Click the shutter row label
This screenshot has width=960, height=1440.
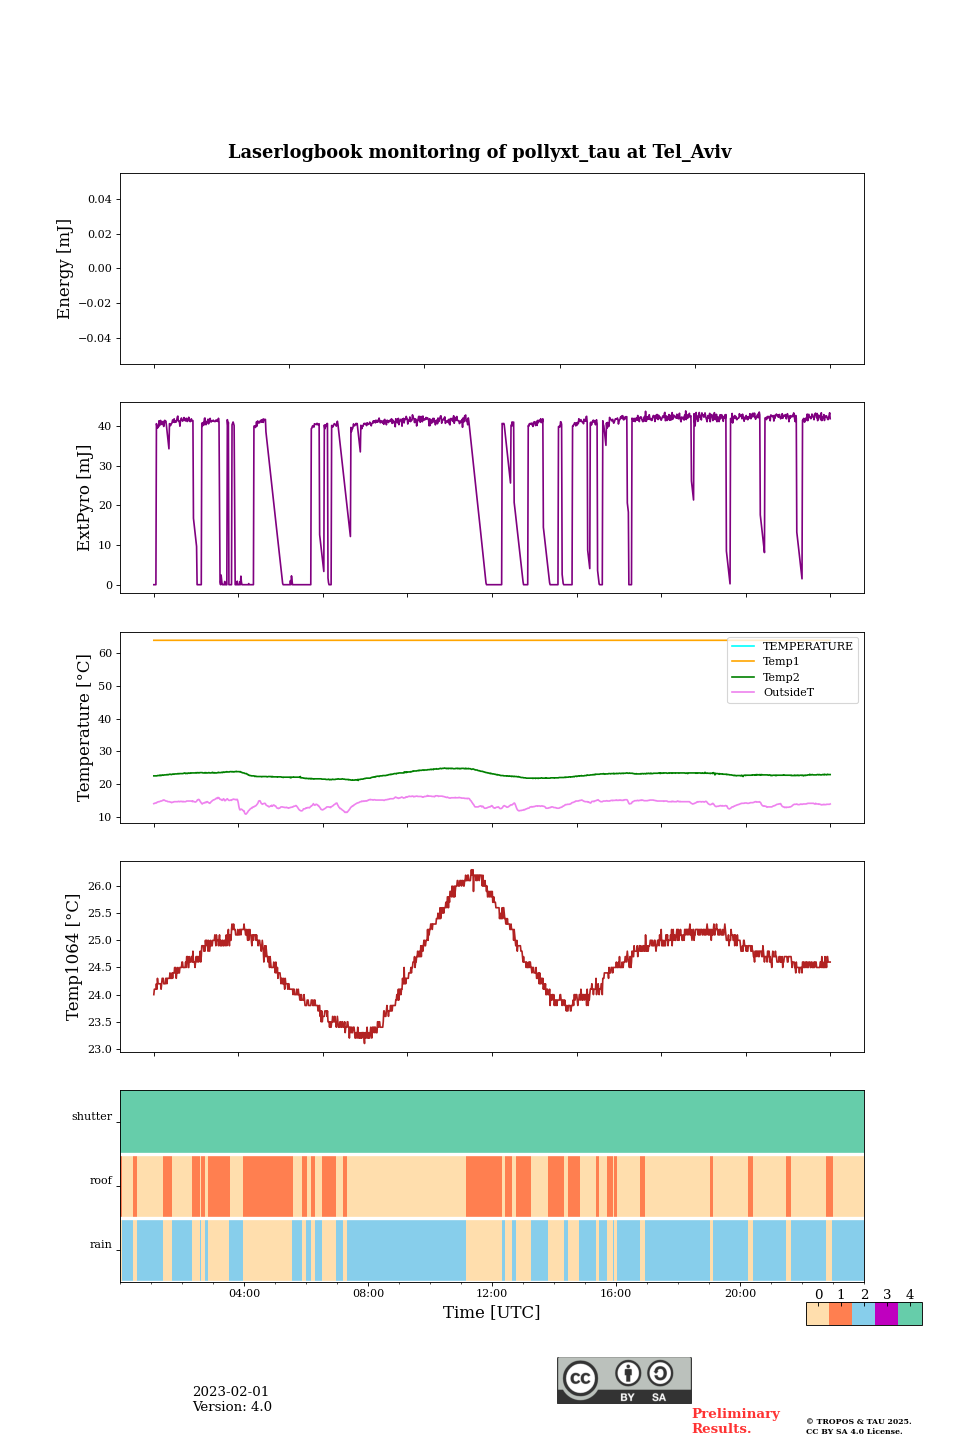(92, 1116)
